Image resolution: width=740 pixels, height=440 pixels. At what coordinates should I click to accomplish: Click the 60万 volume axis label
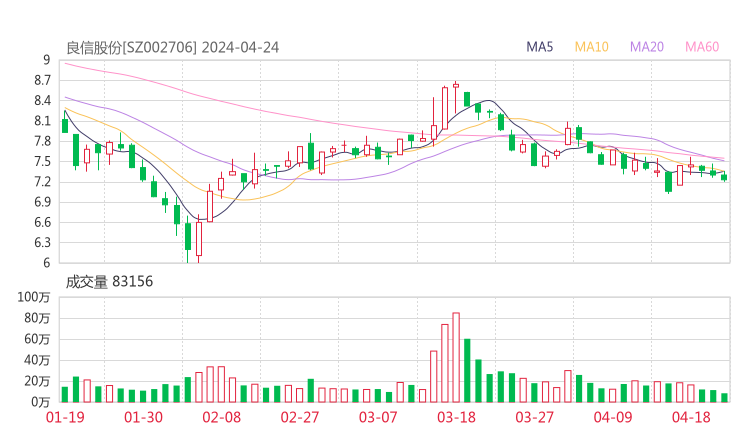[37, 339]
